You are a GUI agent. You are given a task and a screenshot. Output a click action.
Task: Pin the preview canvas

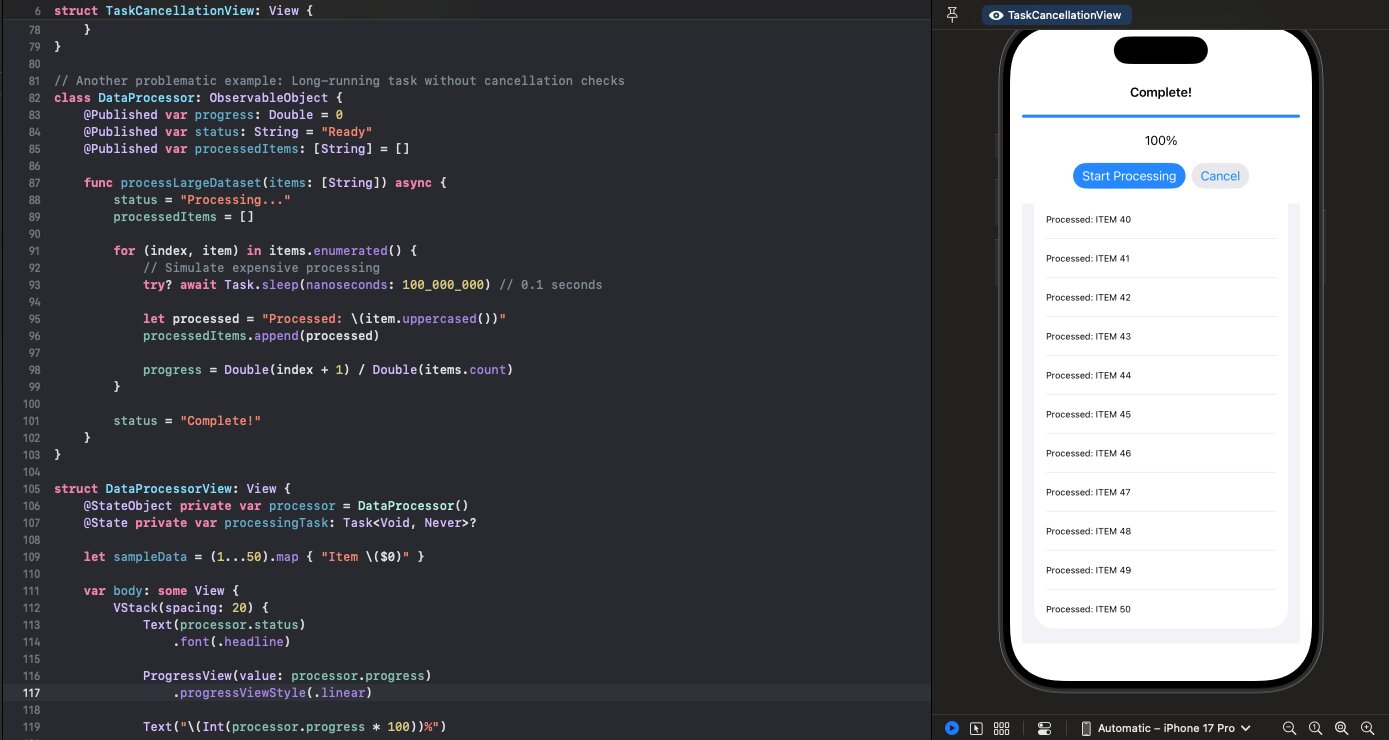(x=952, y=15)
